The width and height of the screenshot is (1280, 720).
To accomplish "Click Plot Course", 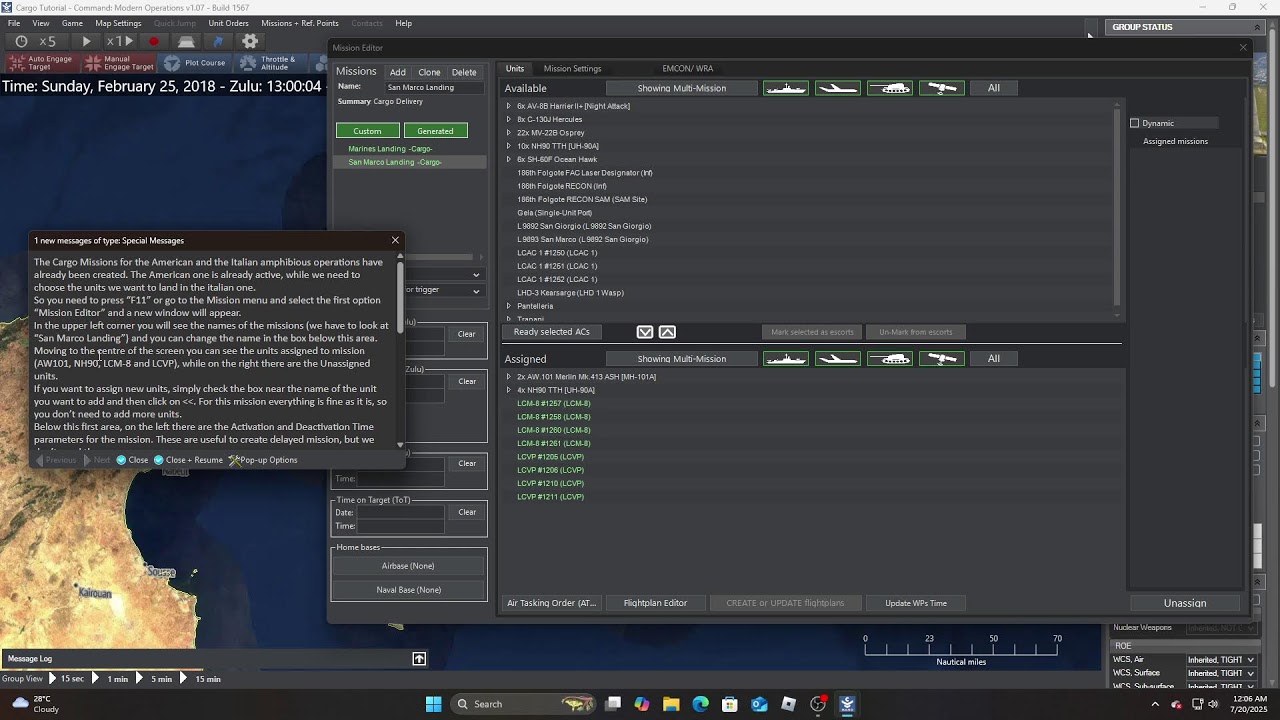I will click(x=195, y=63).
